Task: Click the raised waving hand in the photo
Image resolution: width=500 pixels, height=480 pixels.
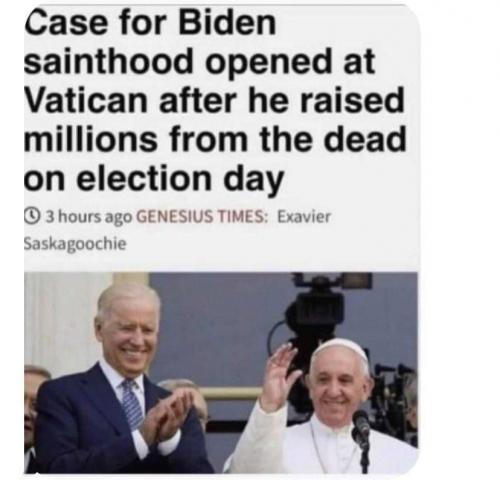Action: click(279, 370)
